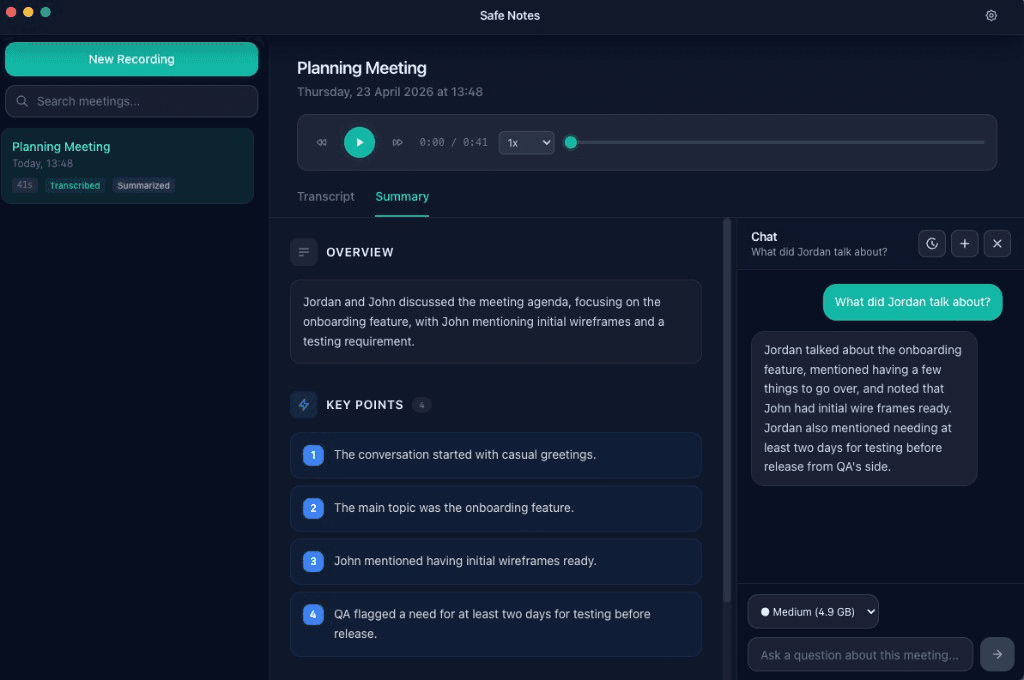Click key point 3 about wireframes
This screenshot has width=1024, height=680.
(x=496, y=561)
